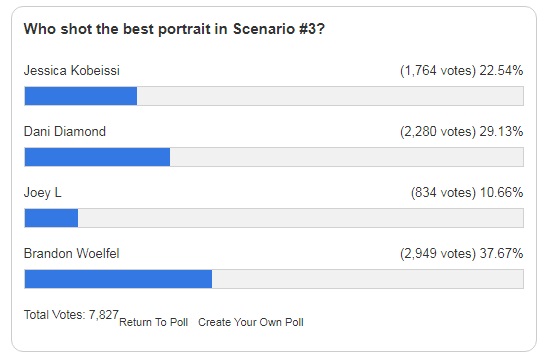
Task: Select the Jessica Kobeissi name label
Action: pyautogui.click(x=72, y=70)
